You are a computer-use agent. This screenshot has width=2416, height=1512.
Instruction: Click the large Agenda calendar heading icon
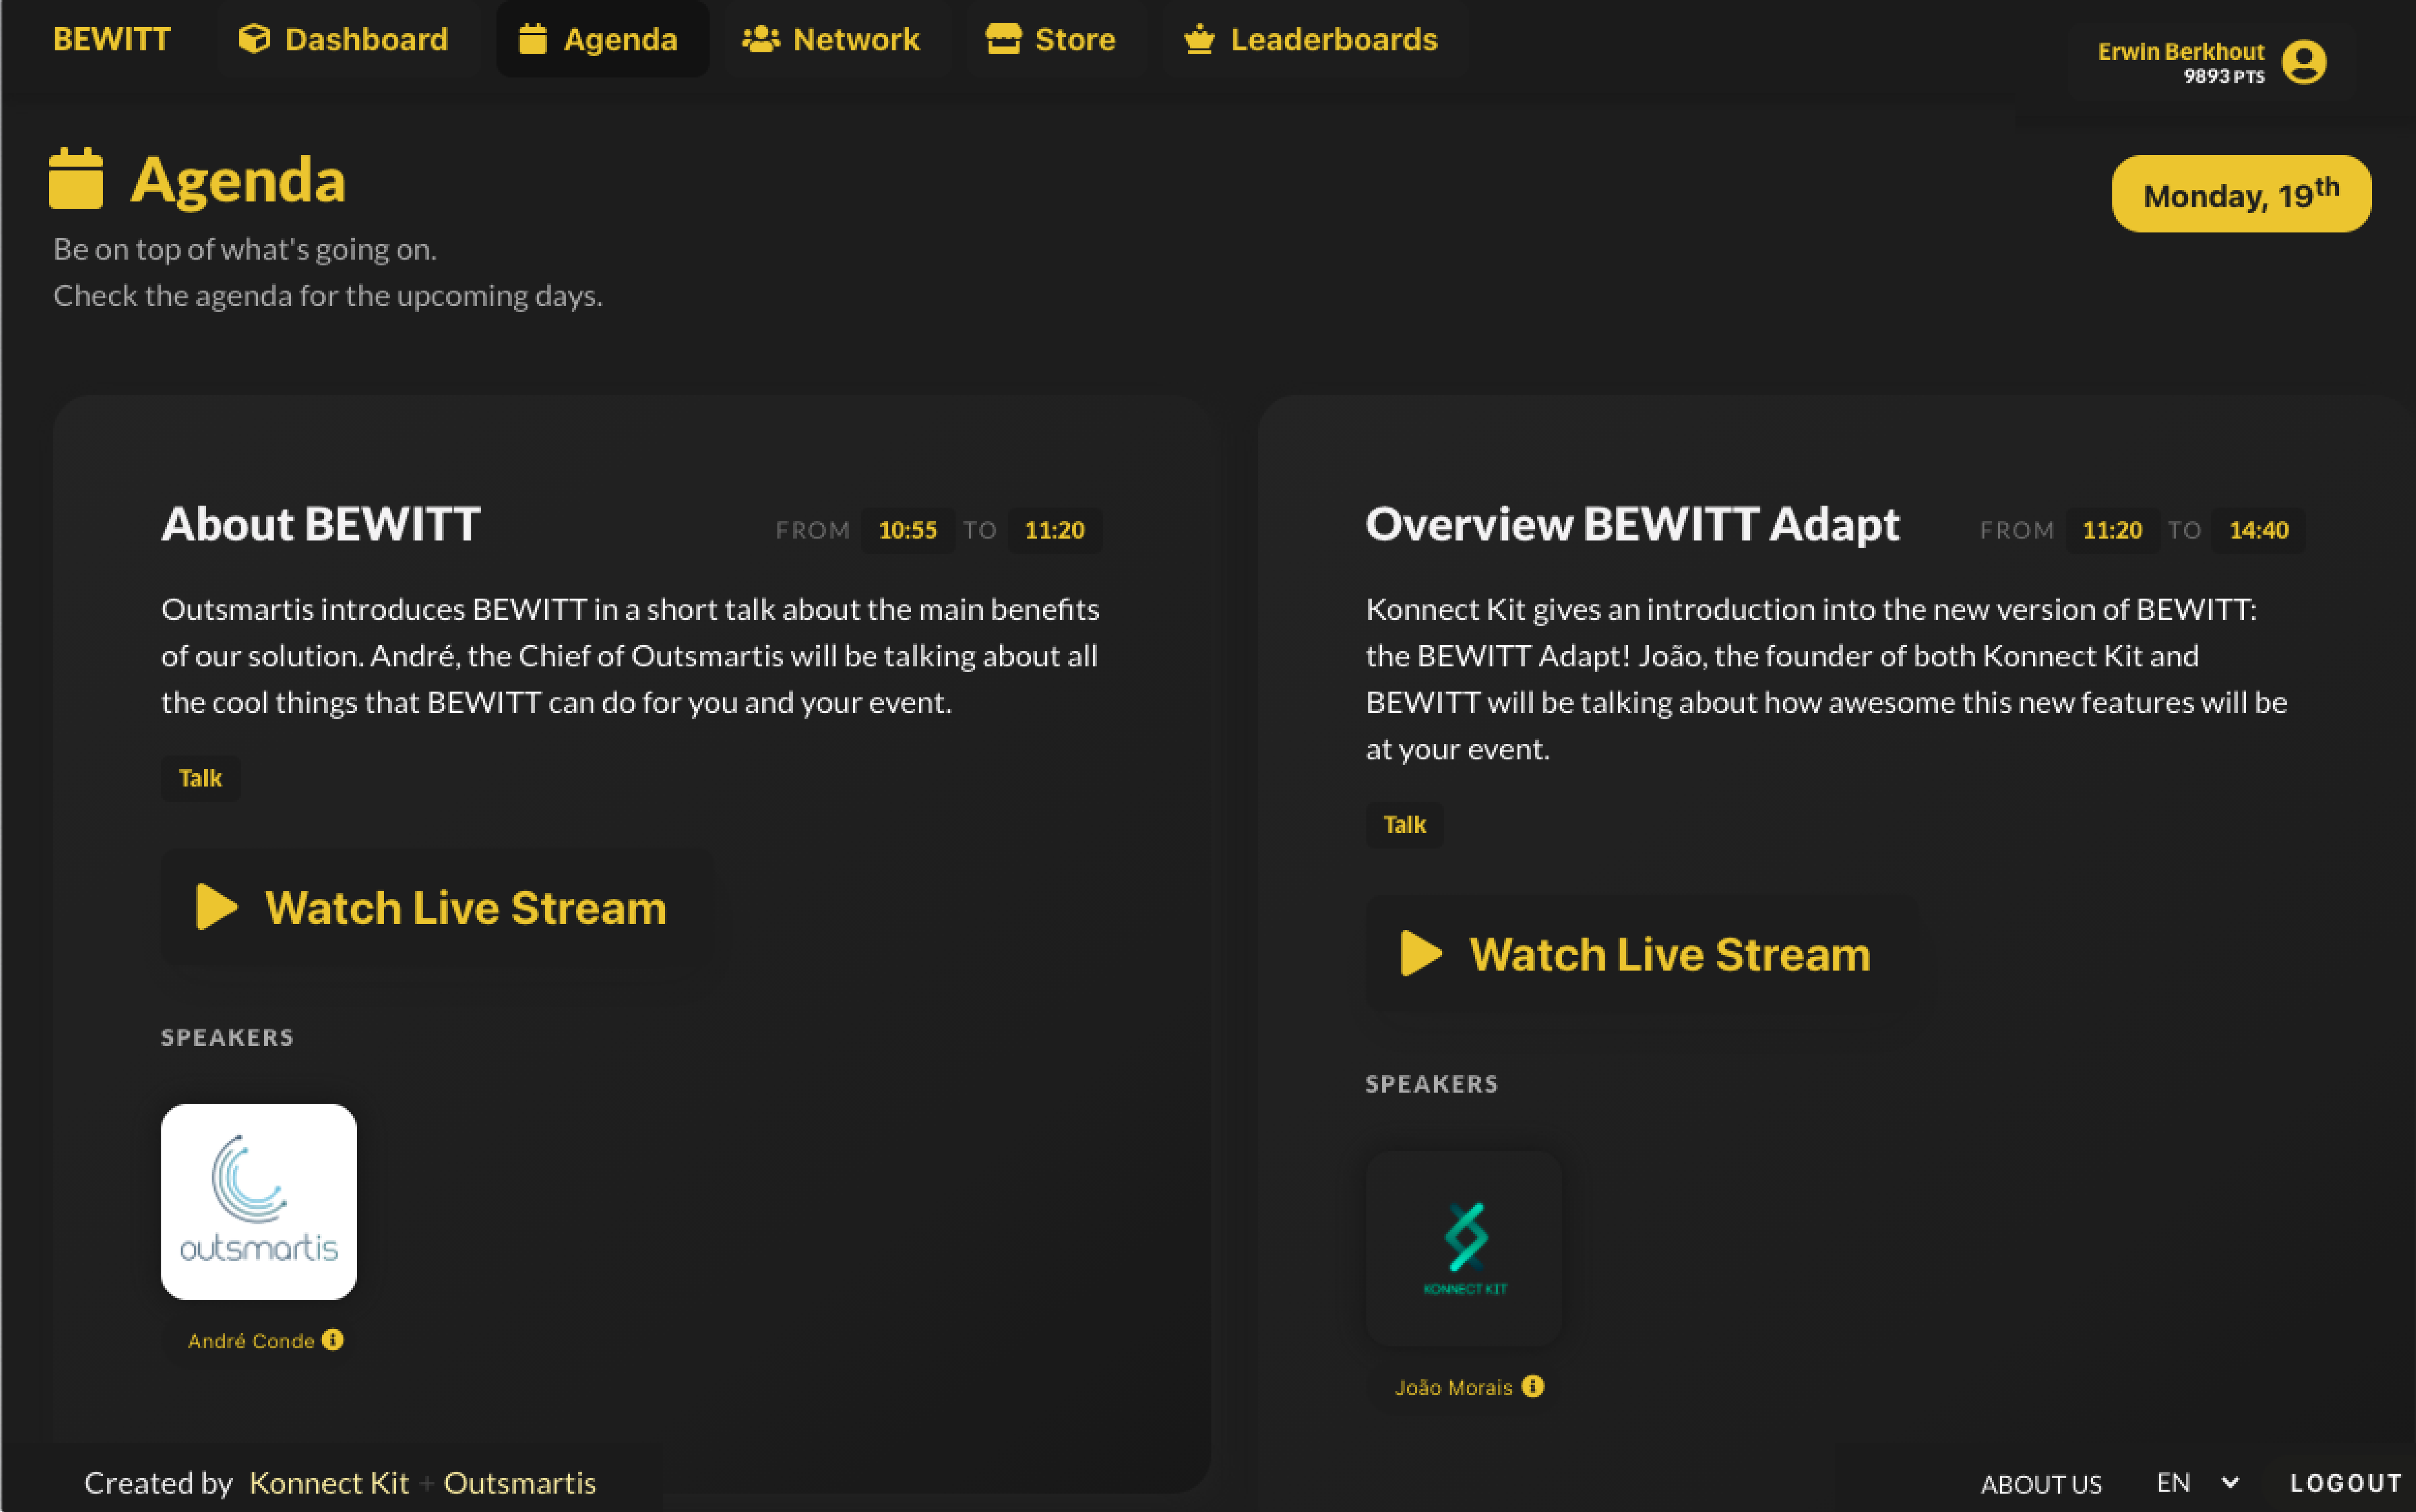click(x=76, y=179)
